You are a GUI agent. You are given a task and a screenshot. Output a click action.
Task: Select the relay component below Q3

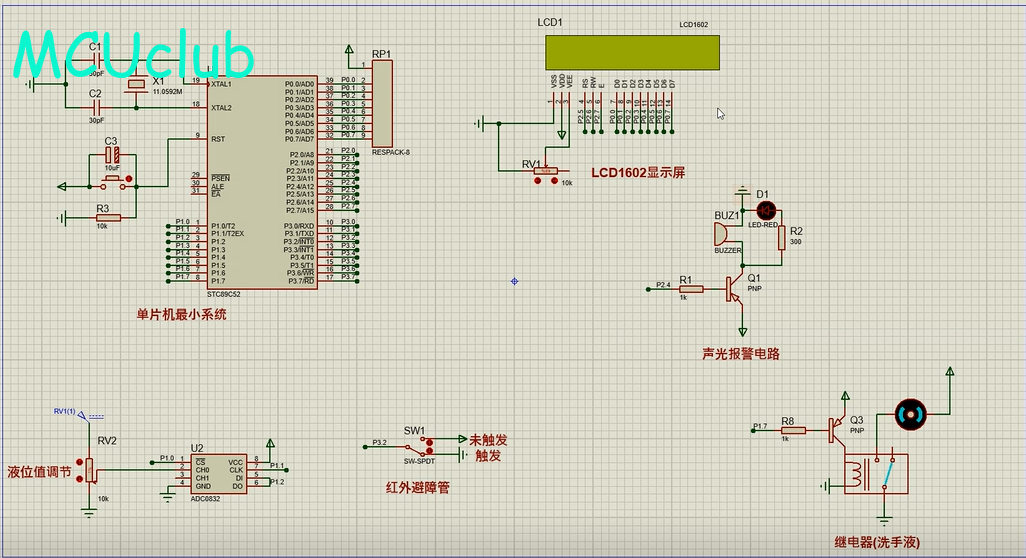(880, 474)
